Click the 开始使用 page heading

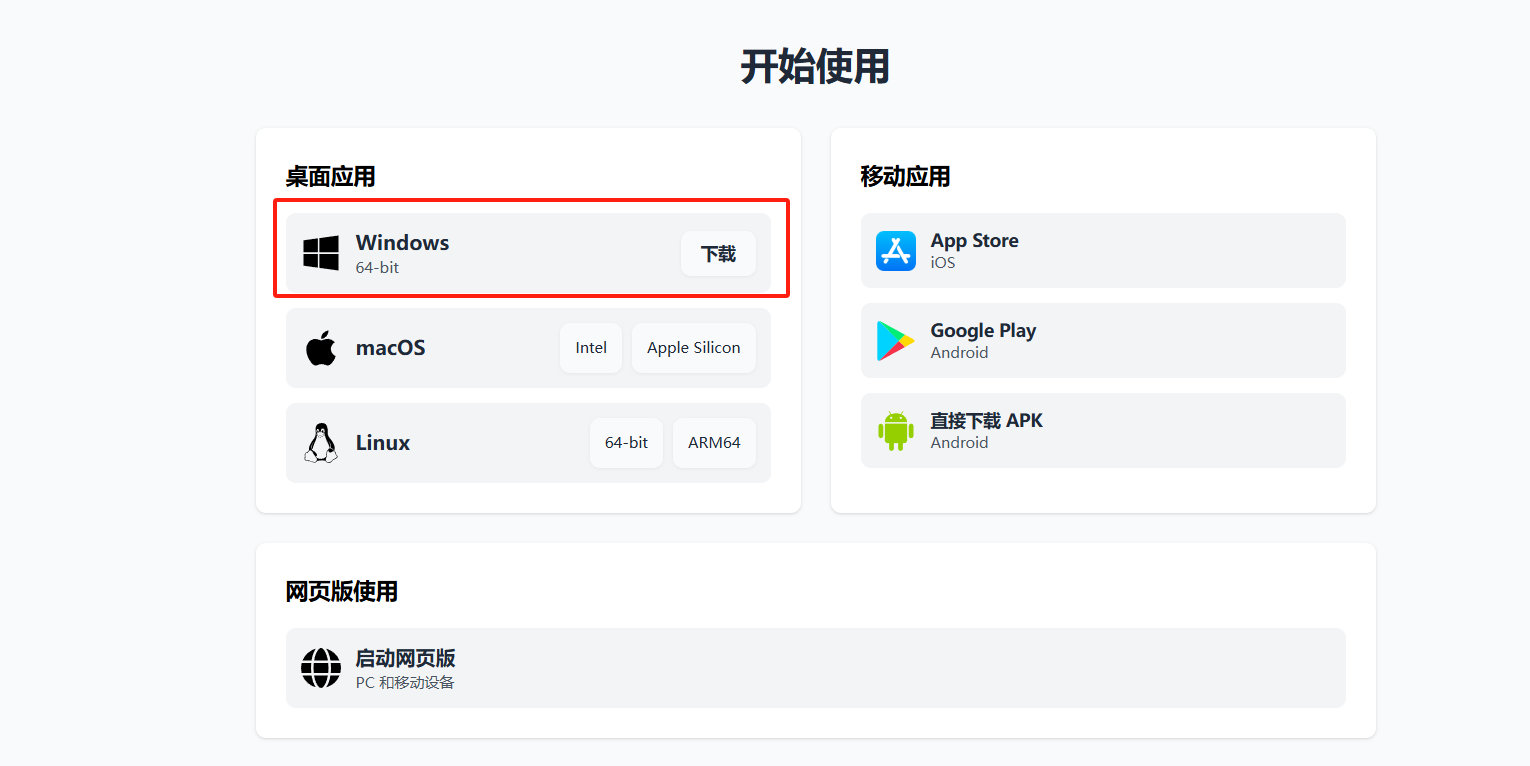click(816, 67)
